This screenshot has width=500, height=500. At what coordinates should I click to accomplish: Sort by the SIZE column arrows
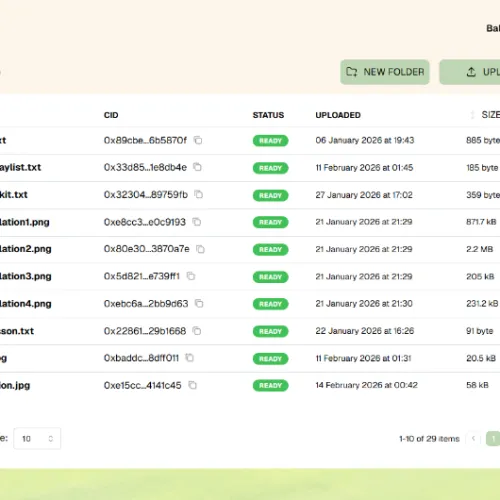point(472,115)
